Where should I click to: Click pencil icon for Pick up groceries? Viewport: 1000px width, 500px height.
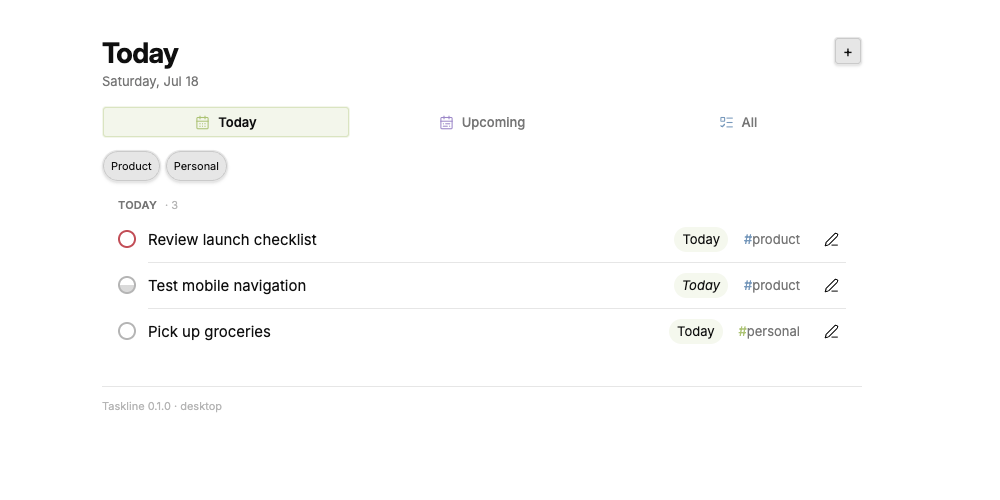(x=831, y=332)
